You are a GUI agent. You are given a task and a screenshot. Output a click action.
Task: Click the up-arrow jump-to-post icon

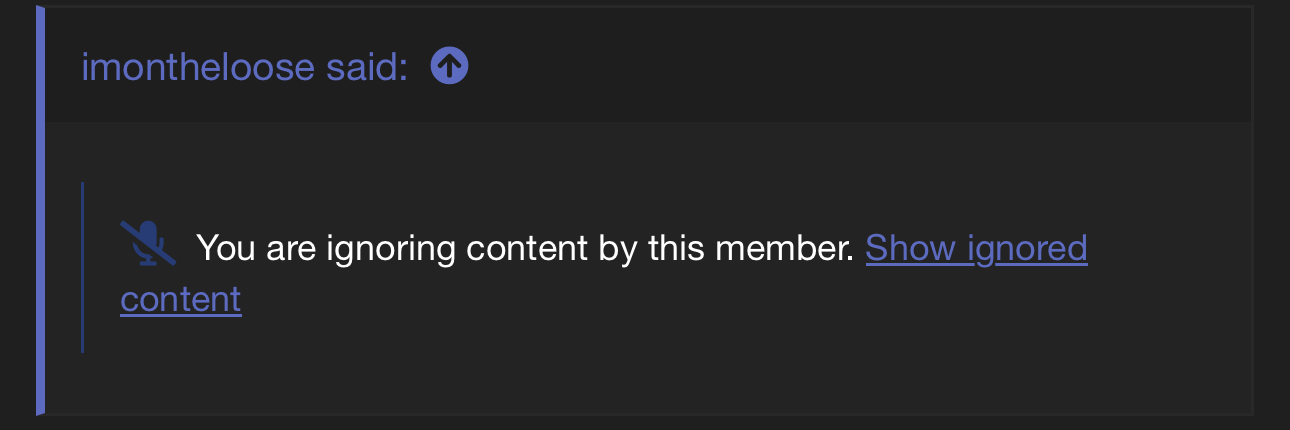(x=449, y=67)
